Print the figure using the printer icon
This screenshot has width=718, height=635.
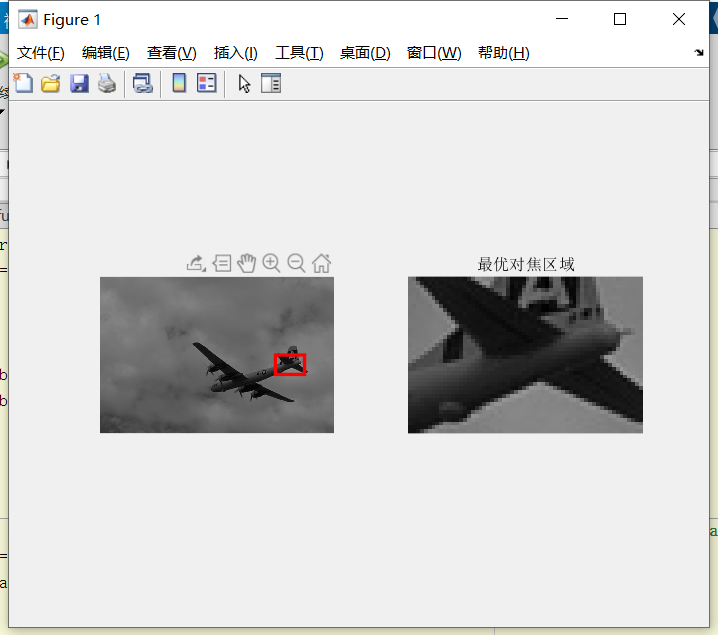pos(107,84)
